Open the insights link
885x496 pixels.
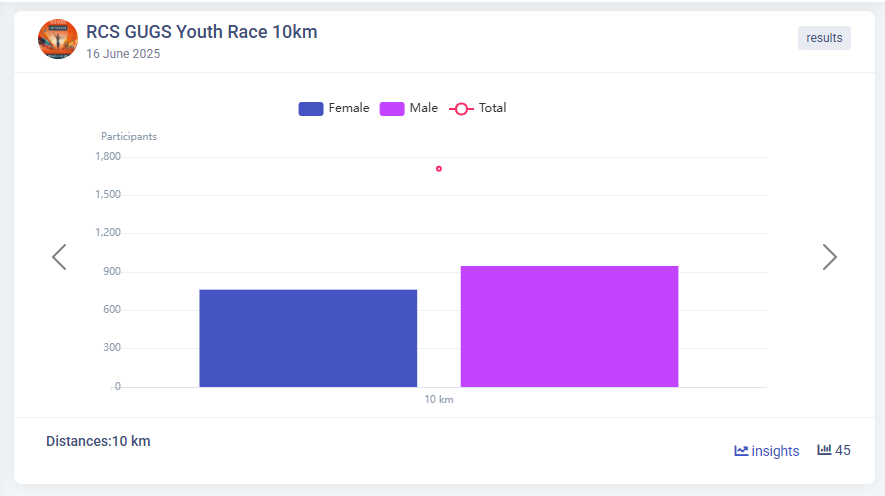766,451
